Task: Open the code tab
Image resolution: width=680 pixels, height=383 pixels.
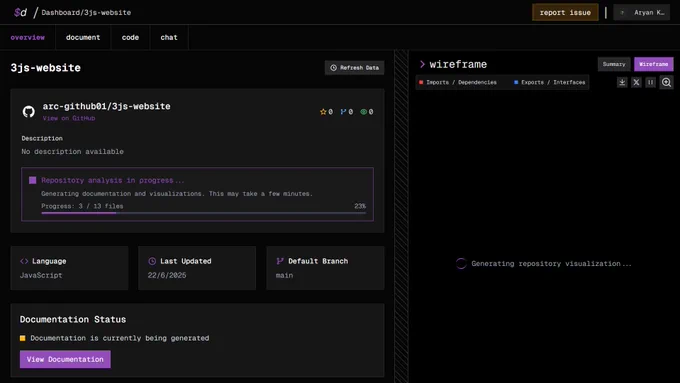Action: click(130, 37)
